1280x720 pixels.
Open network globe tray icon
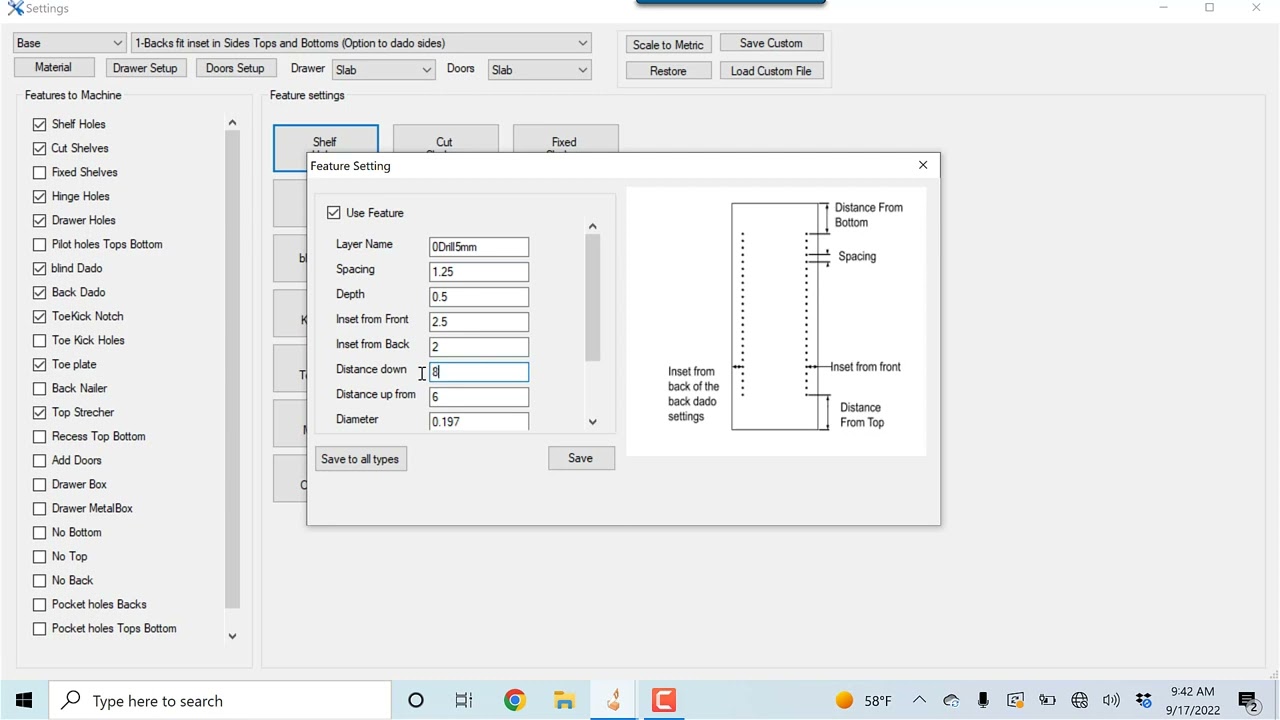point(1079,700)
